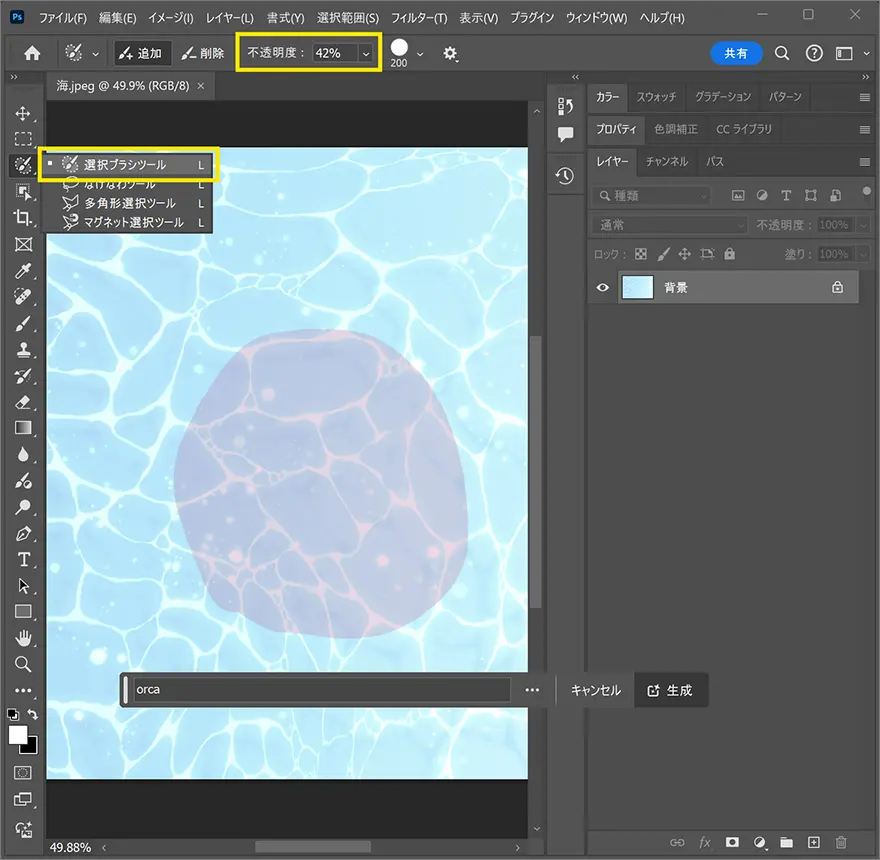880x860 pixels.
Task: Swap foreground and background colors
Action: click(33, 715)
